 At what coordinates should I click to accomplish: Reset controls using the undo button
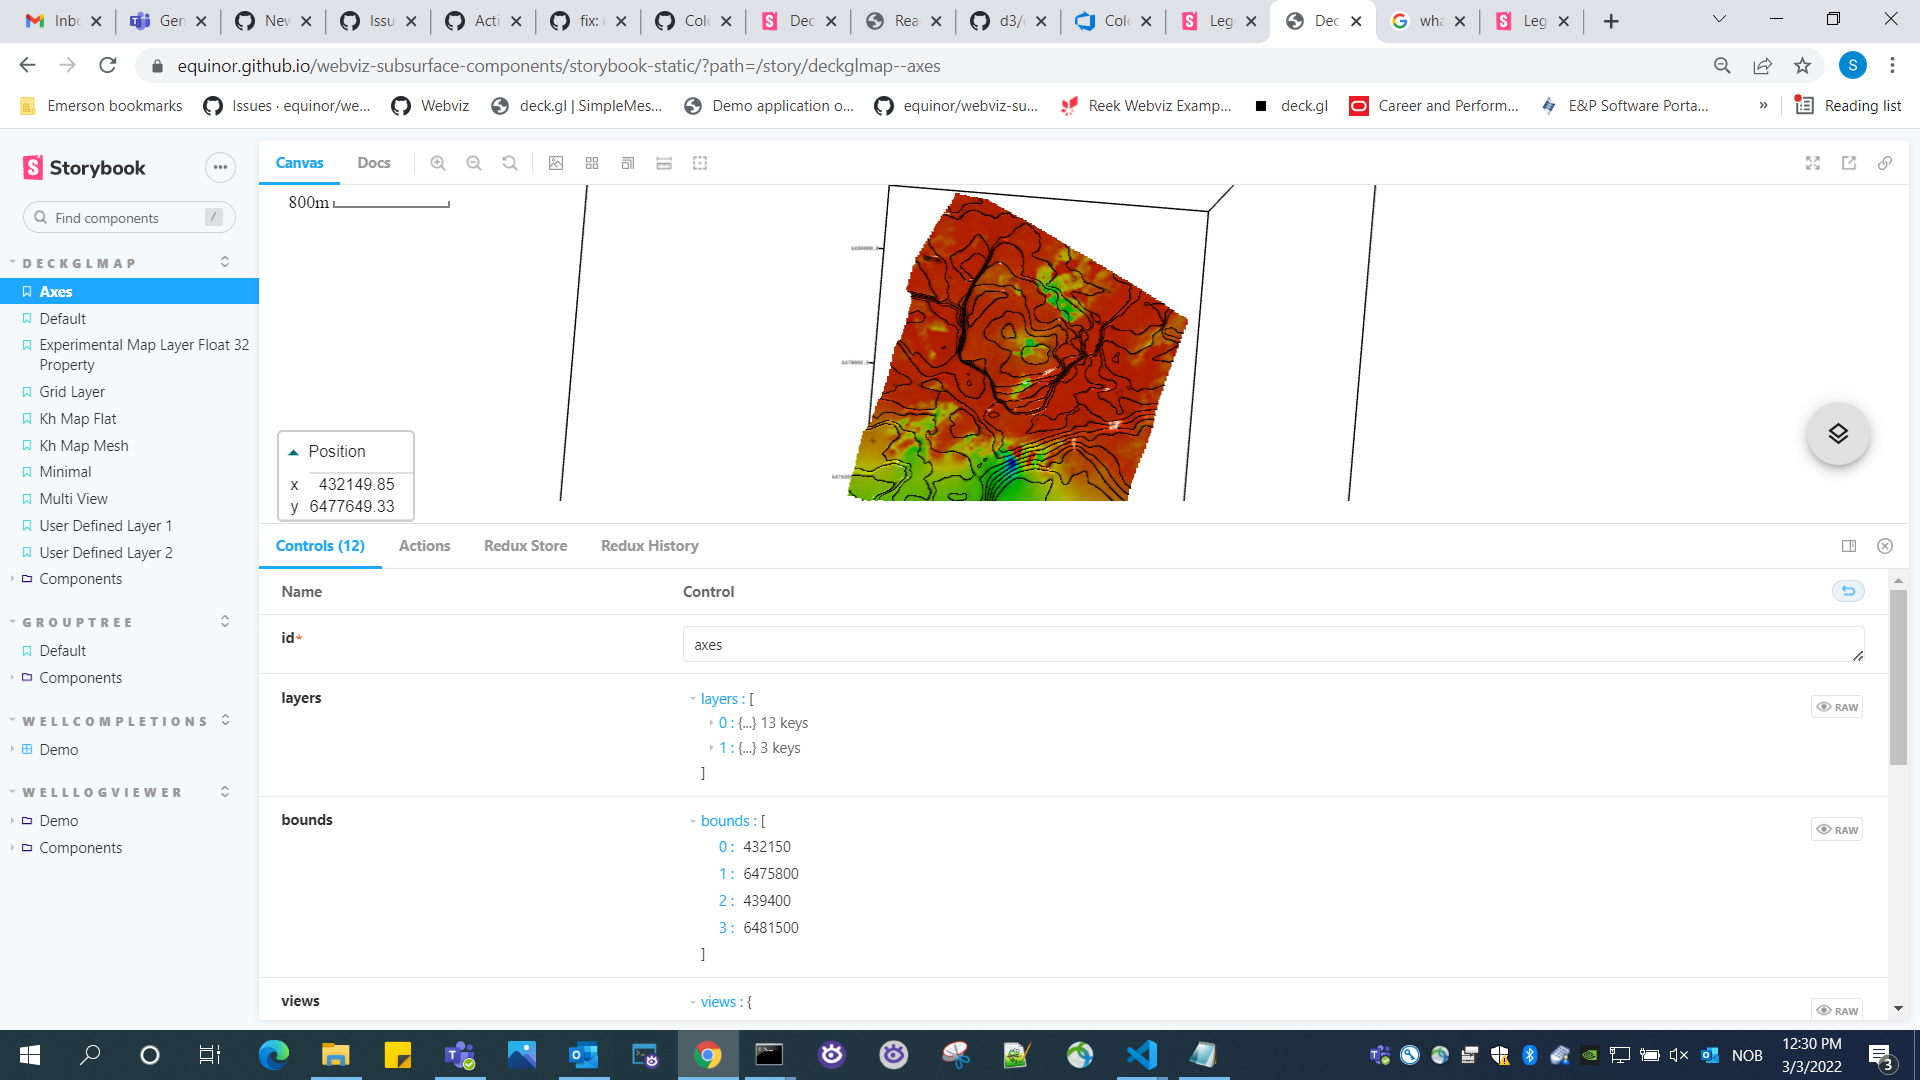point(1848,591)
